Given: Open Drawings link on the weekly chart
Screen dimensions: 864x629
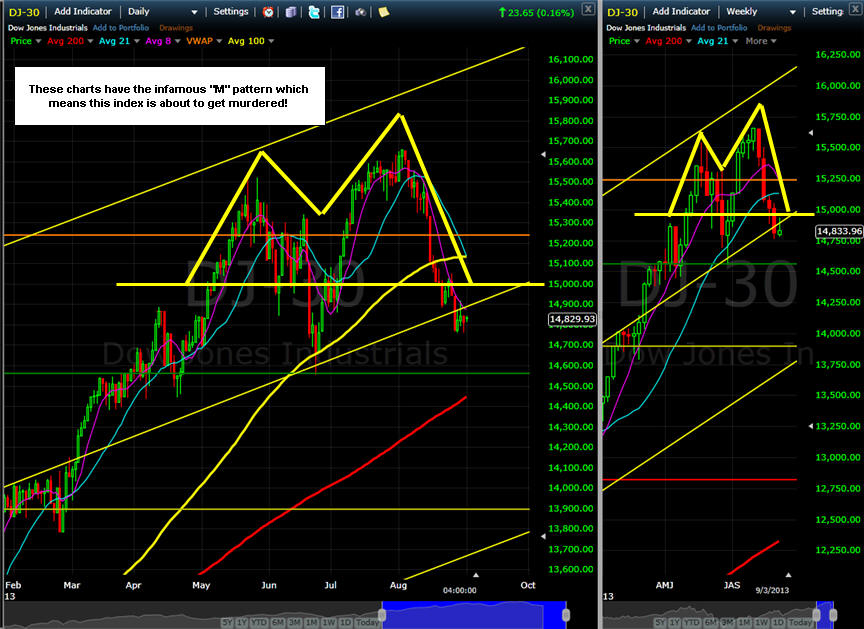Looking at the screenshot, I should (x=774, y=27).
